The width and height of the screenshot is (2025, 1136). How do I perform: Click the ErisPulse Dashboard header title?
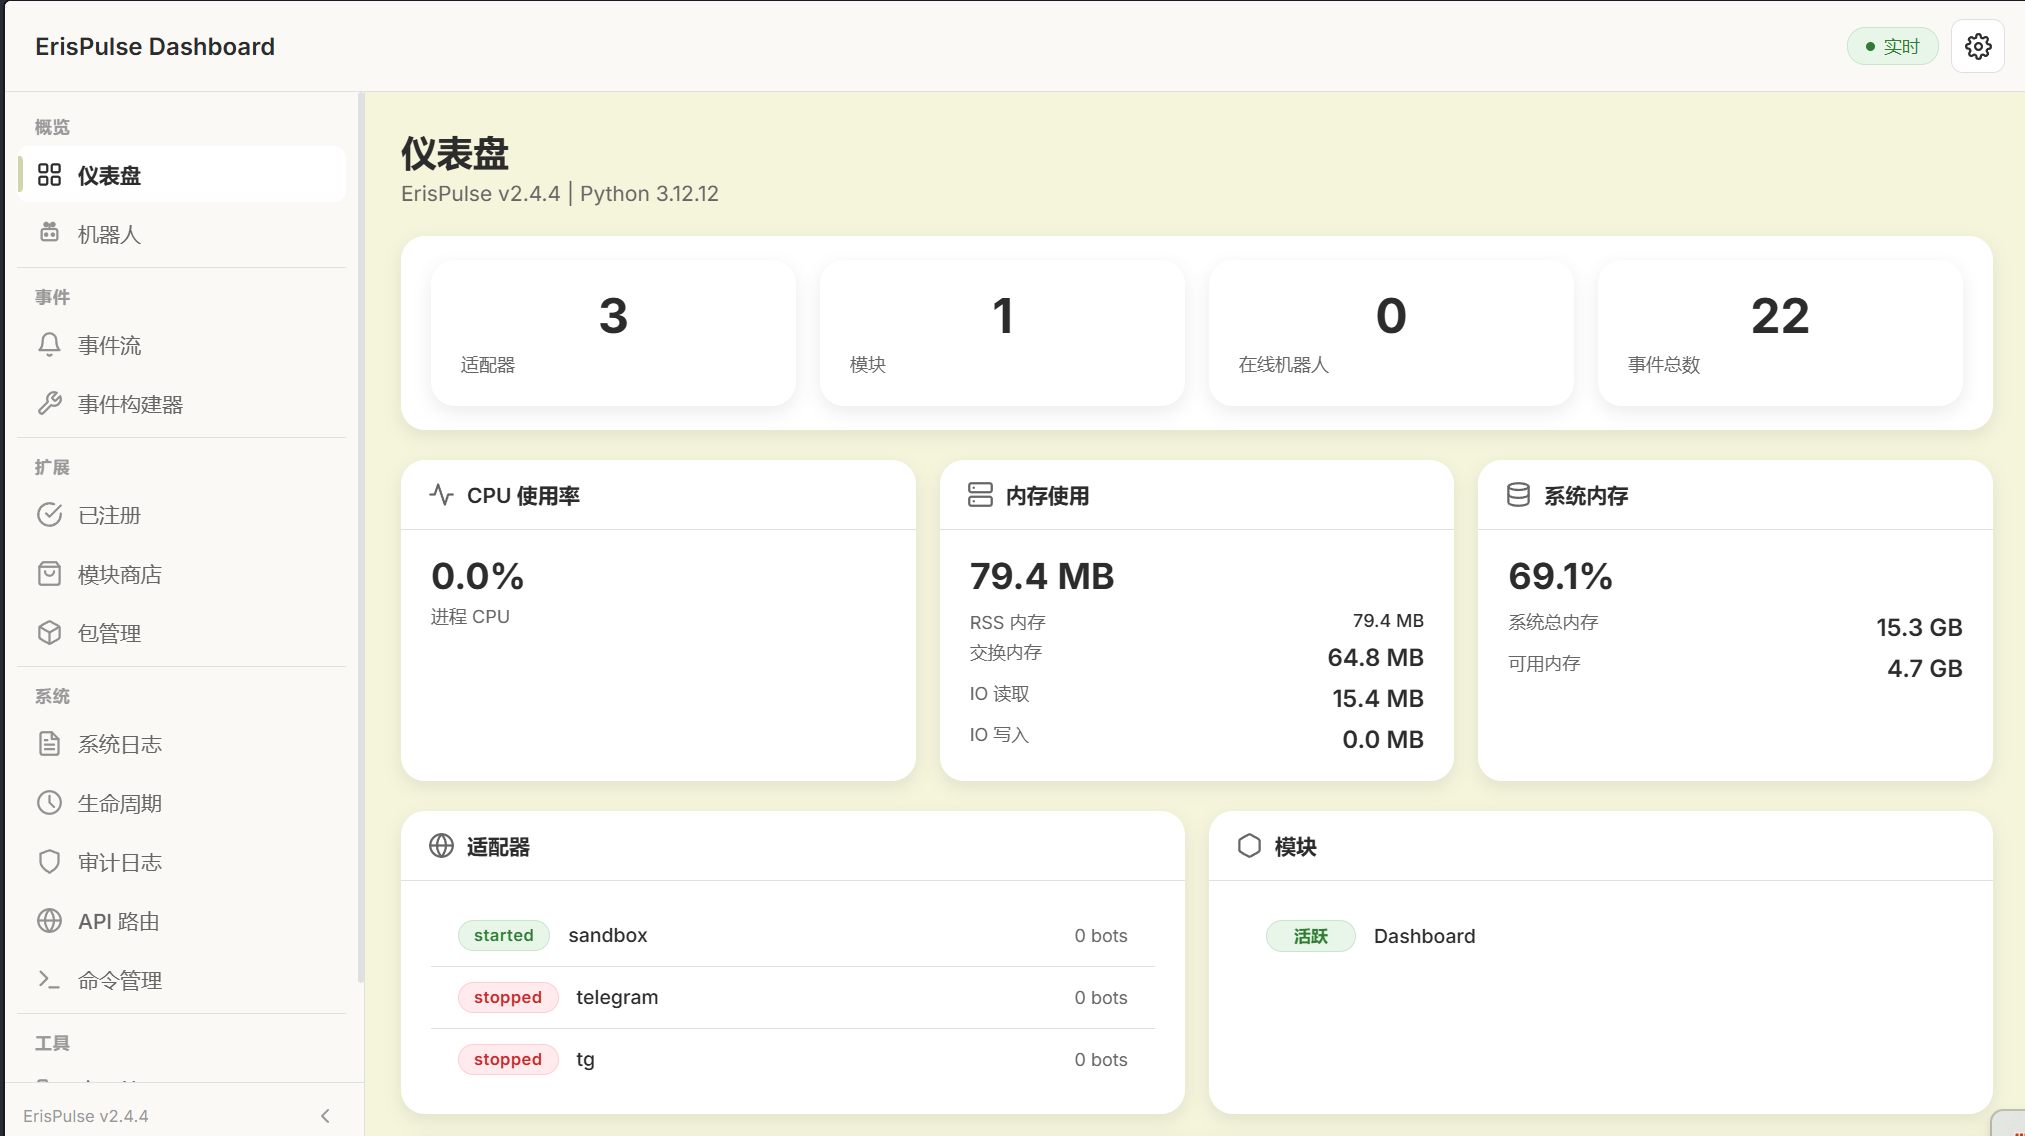[x=155, y=47]
